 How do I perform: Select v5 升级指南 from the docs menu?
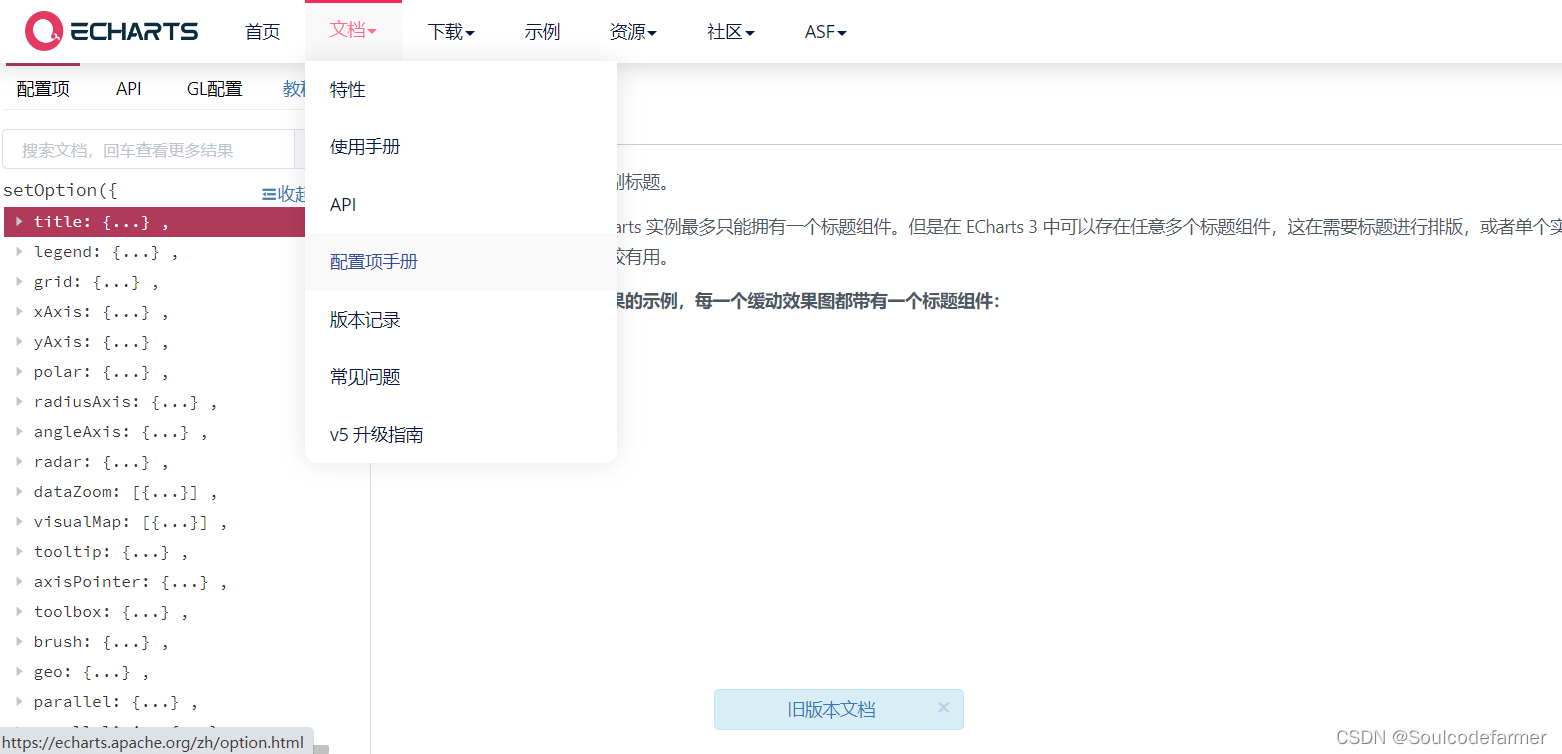click(x=461, y=435)
